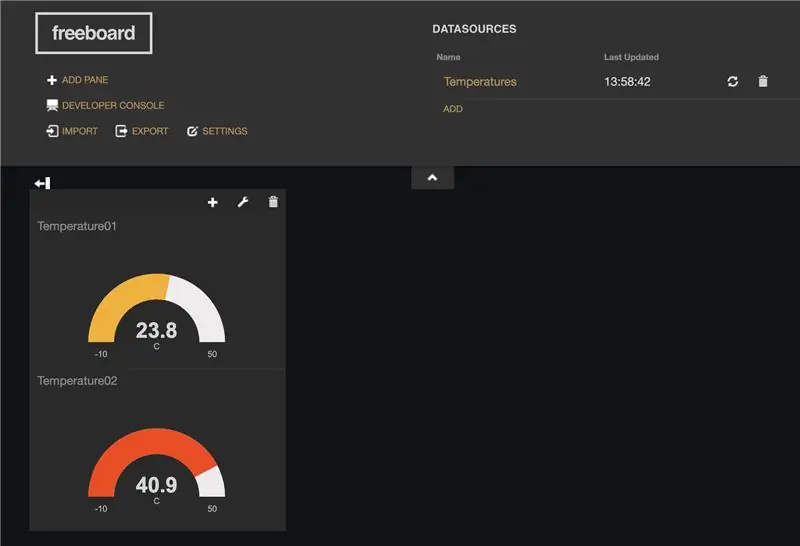This screenshot has width=800, height=546.
Task: Refresh the Temperatures datasource
Action: [733, 81]
